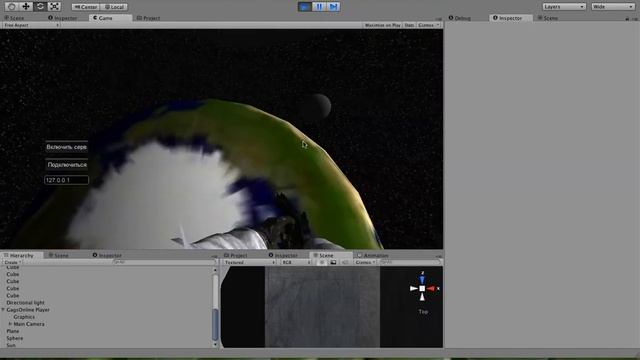
Task: Open the Inspector tab next to Hierarchy
Action: pyautogui.click(x=107, y=256)
